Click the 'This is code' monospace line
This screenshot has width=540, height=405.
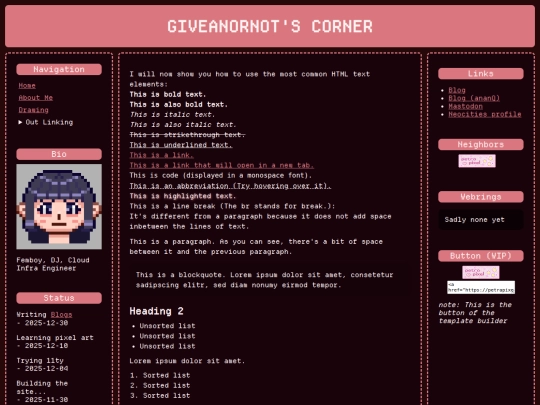click(x=220, y=175)
